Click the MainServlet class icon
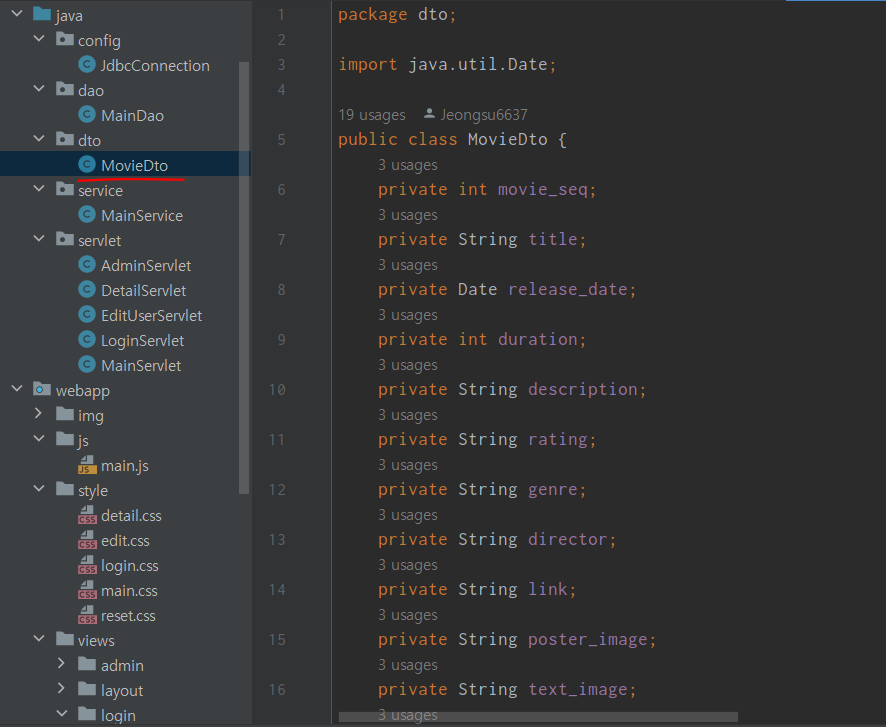 (x=86, y=364)
